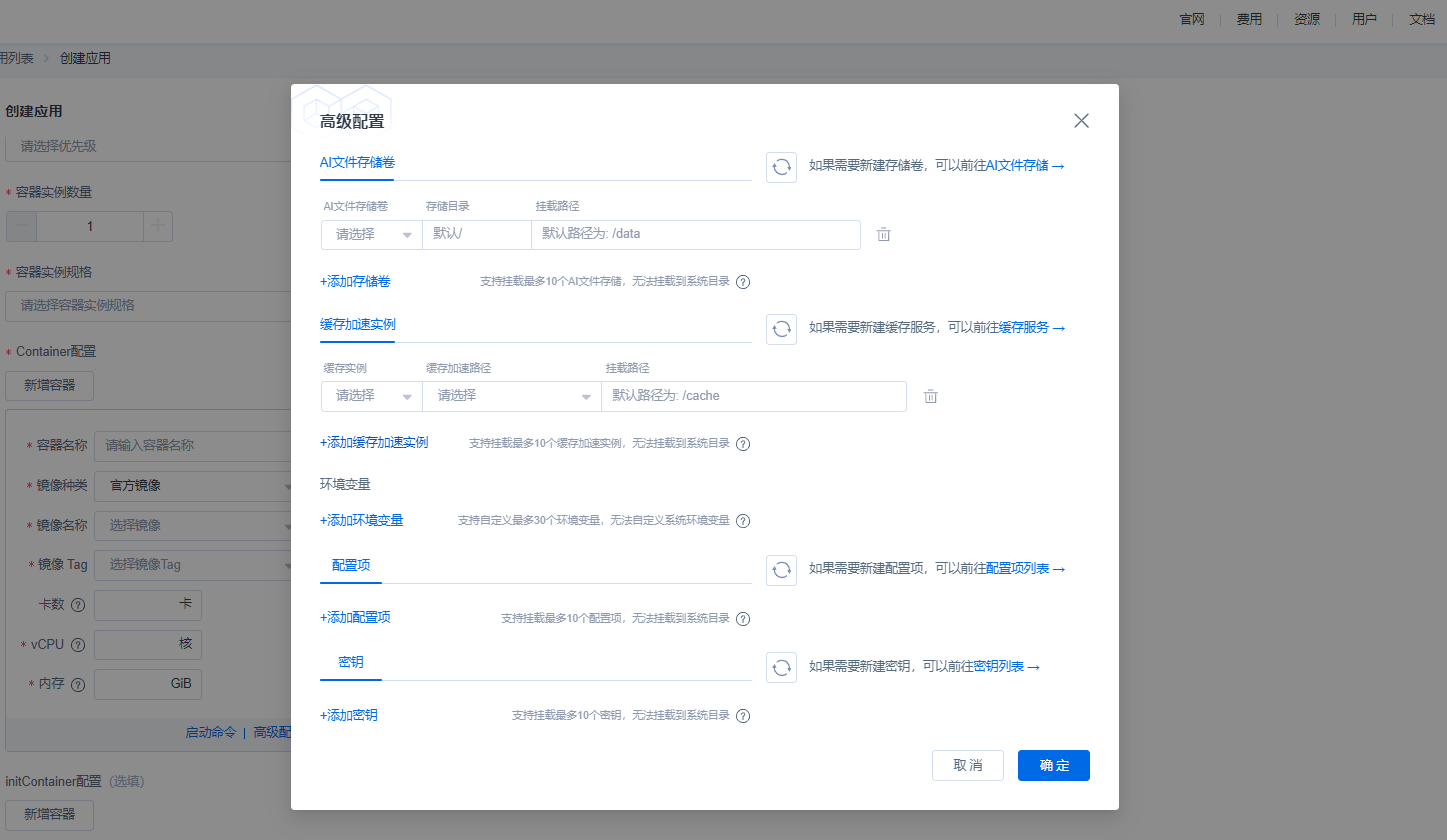Refresh the AI文件存储卷 list
The image size is (1447, 840).
[x=781, y=167]
